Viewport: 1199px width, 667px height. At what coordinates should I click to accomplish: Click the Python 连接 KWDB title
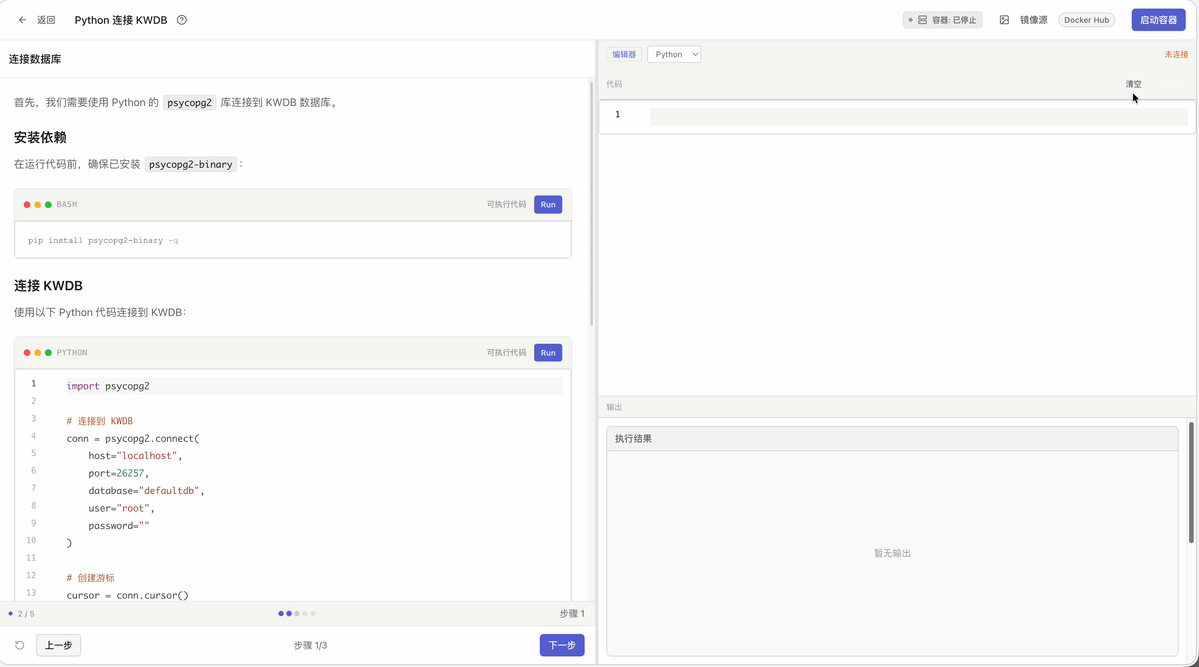point(121,20)
